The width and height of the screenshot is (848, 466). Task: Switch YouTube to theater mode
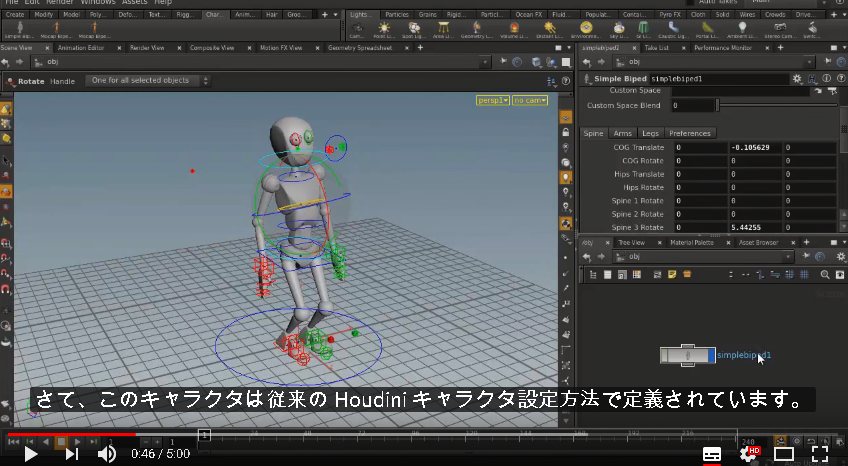click(784, 454)
